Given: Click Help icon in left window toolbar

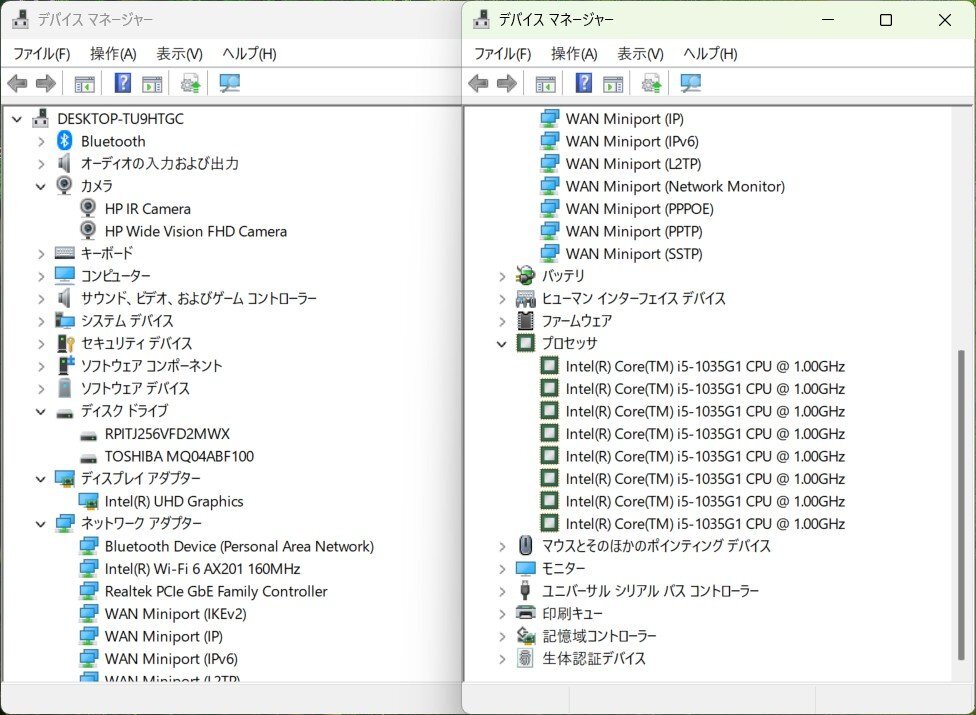Looking at the screenshot, I should [123, 83].
